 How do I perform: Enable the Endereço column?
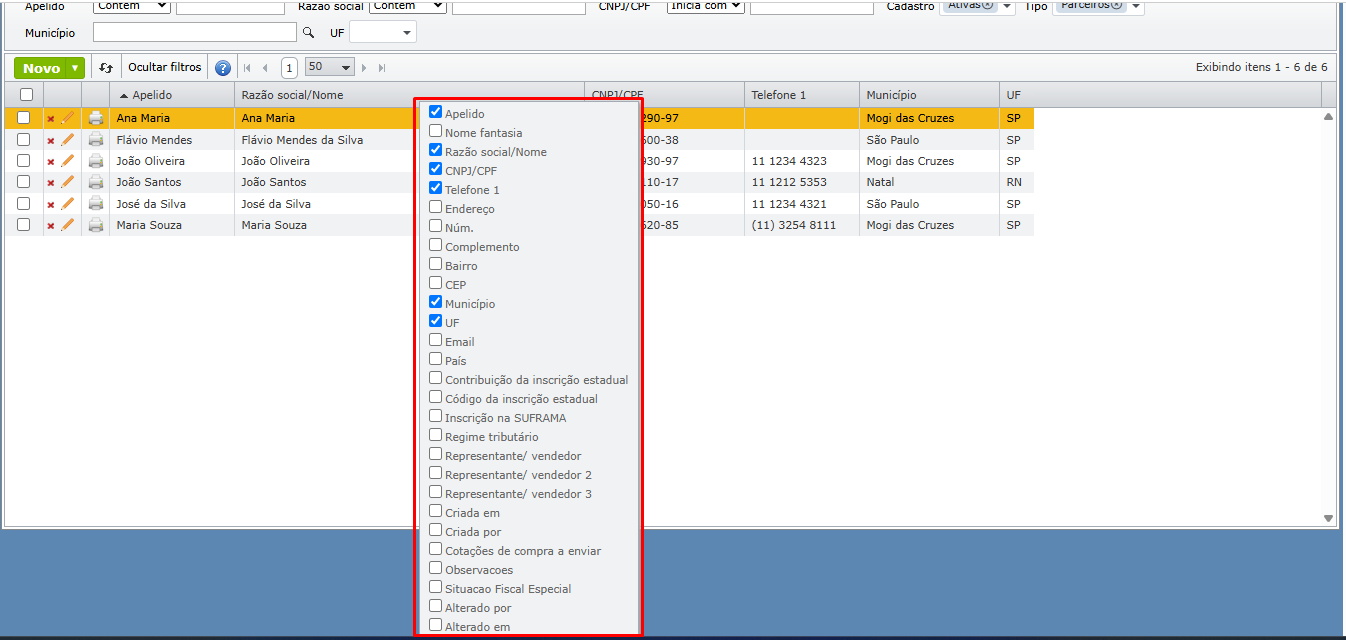pos(435,207)
